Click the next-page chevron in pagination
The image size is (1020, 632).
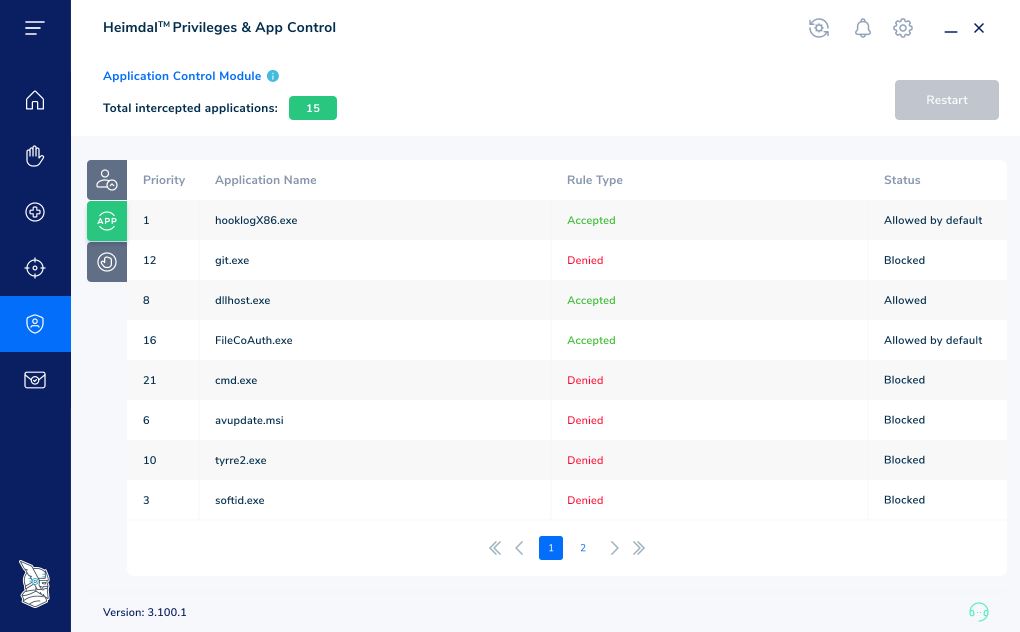pos(614,548)
